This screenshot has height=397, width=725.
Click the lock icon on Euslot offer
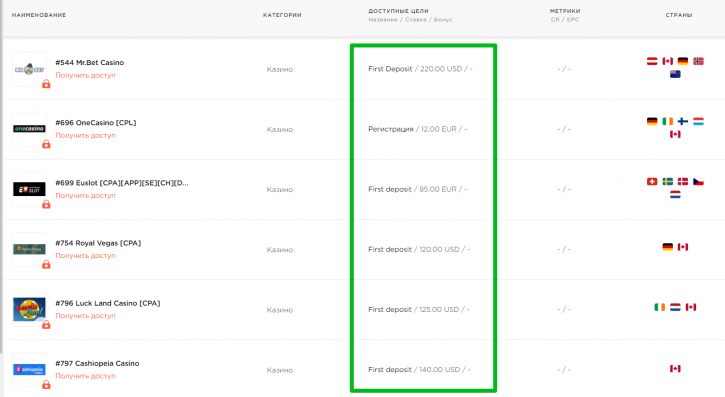(46, 204)
